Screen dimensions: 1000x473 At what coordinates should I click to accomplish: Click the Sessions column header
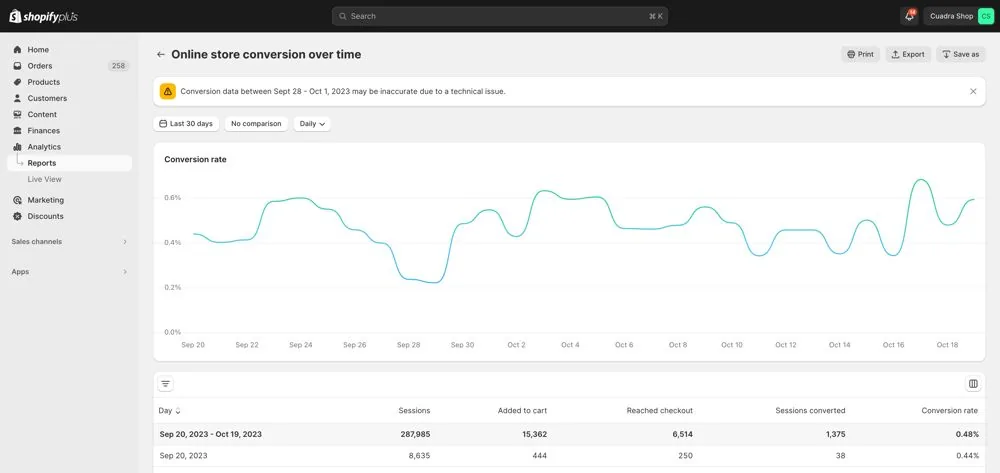pos(414,411)
